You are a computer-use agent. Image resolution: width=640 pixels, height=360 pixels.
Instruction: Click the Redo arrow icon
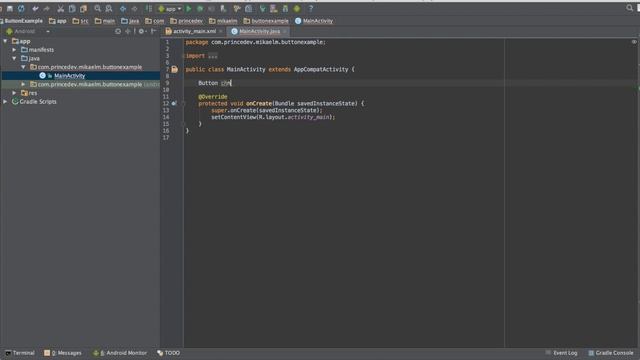pyautogui.click(x=47, y=8)
